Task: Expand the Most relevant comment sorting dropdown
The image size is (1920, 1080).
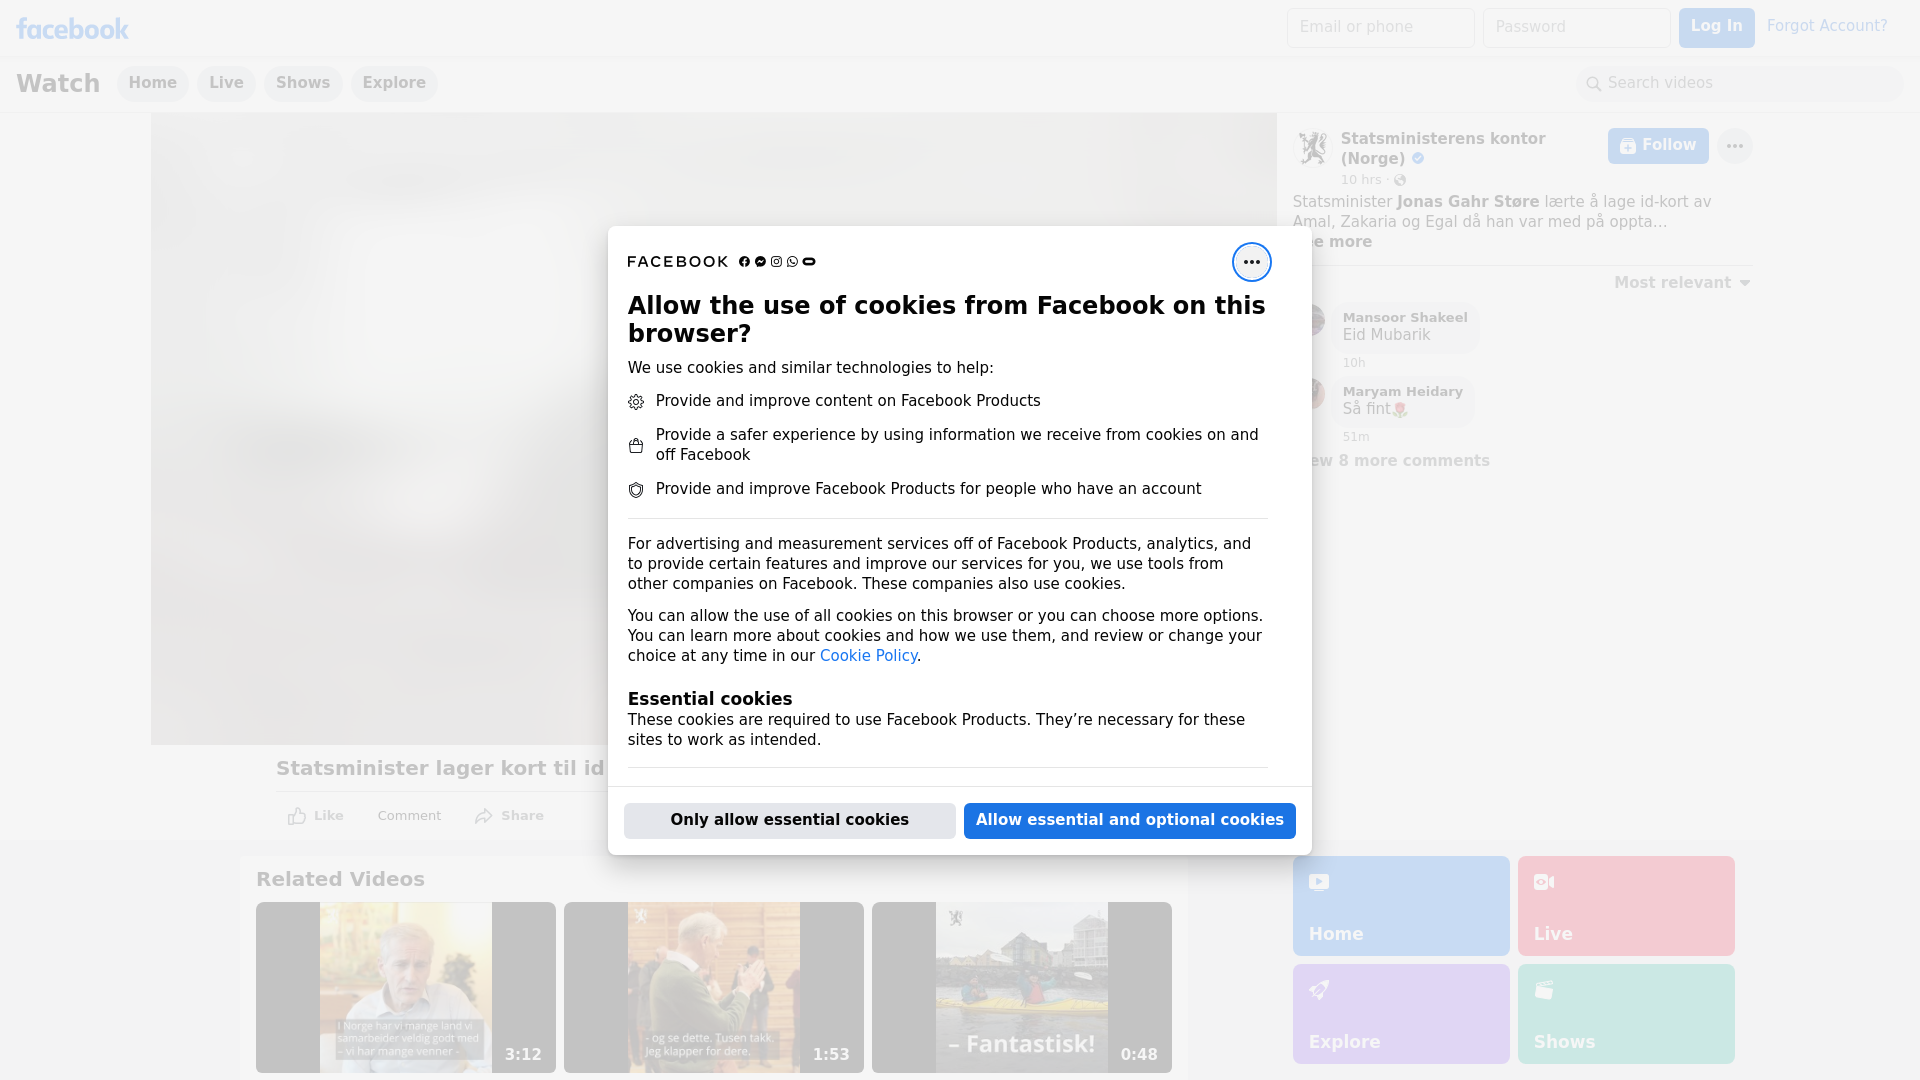Action: [1682, 283]
